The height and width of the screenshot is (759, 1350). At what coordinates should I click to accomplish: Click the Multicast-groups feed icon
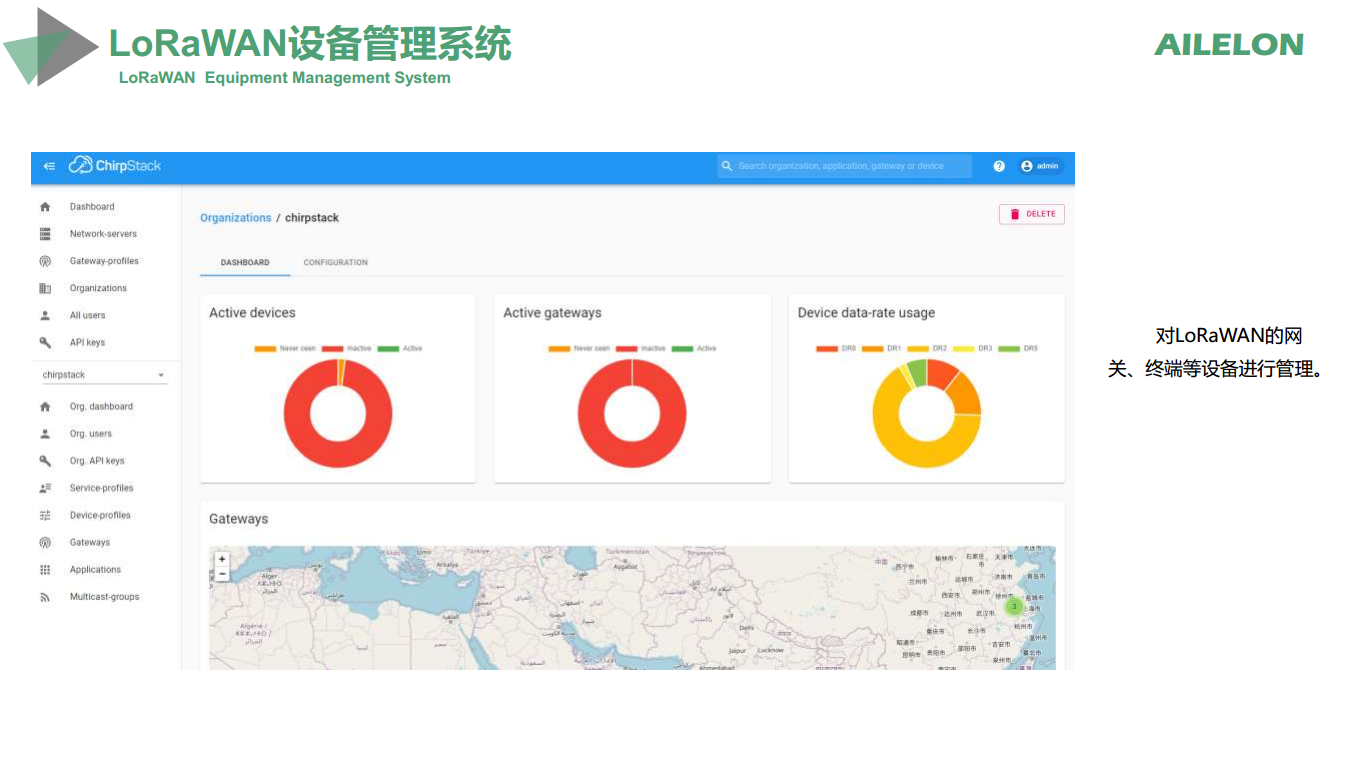[45, 597]
